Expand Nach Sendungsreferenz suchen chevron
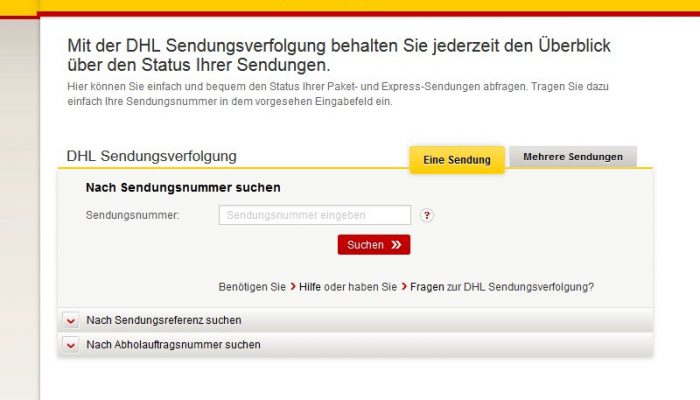 click(x=71, y=321)
